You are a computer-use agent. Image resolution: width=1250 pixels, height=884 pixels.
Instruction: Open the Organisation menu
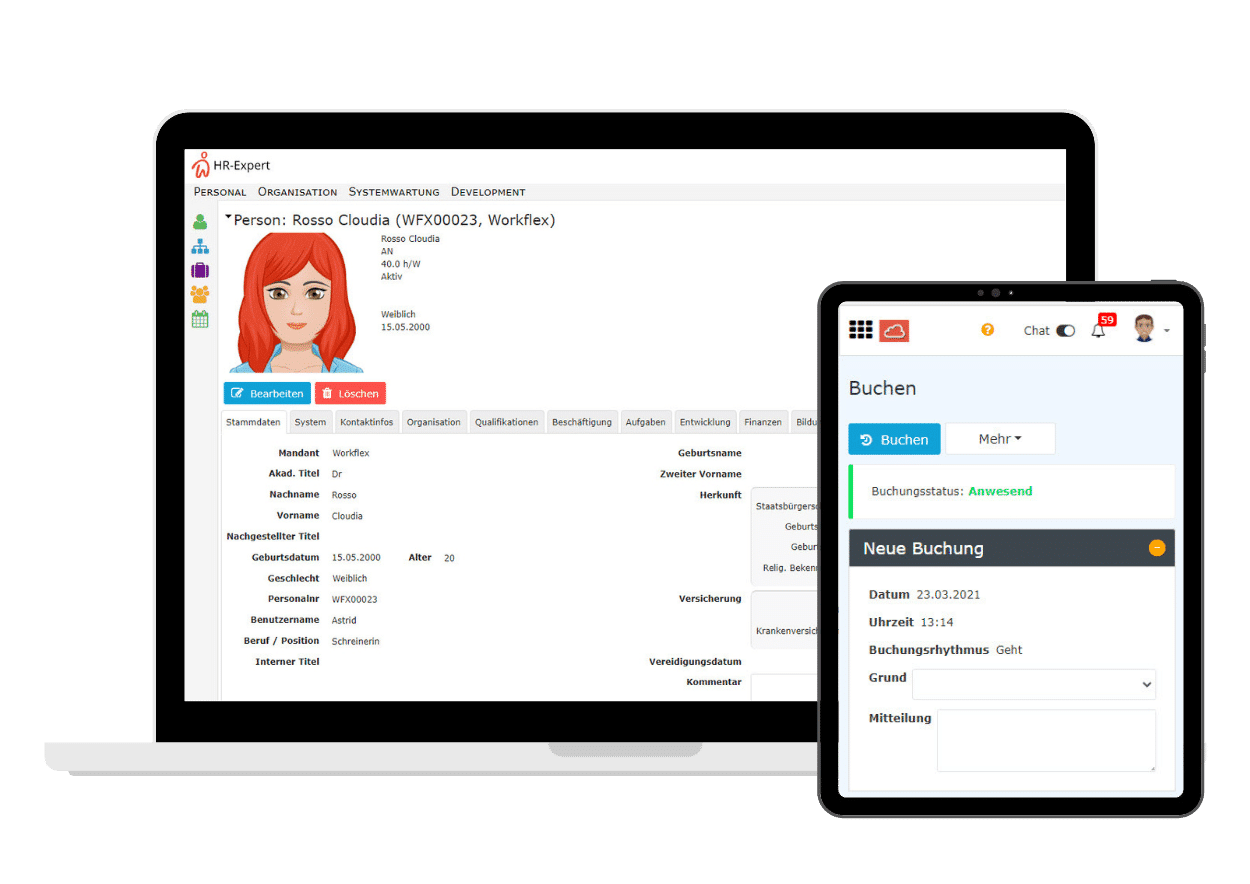point(297,191)
